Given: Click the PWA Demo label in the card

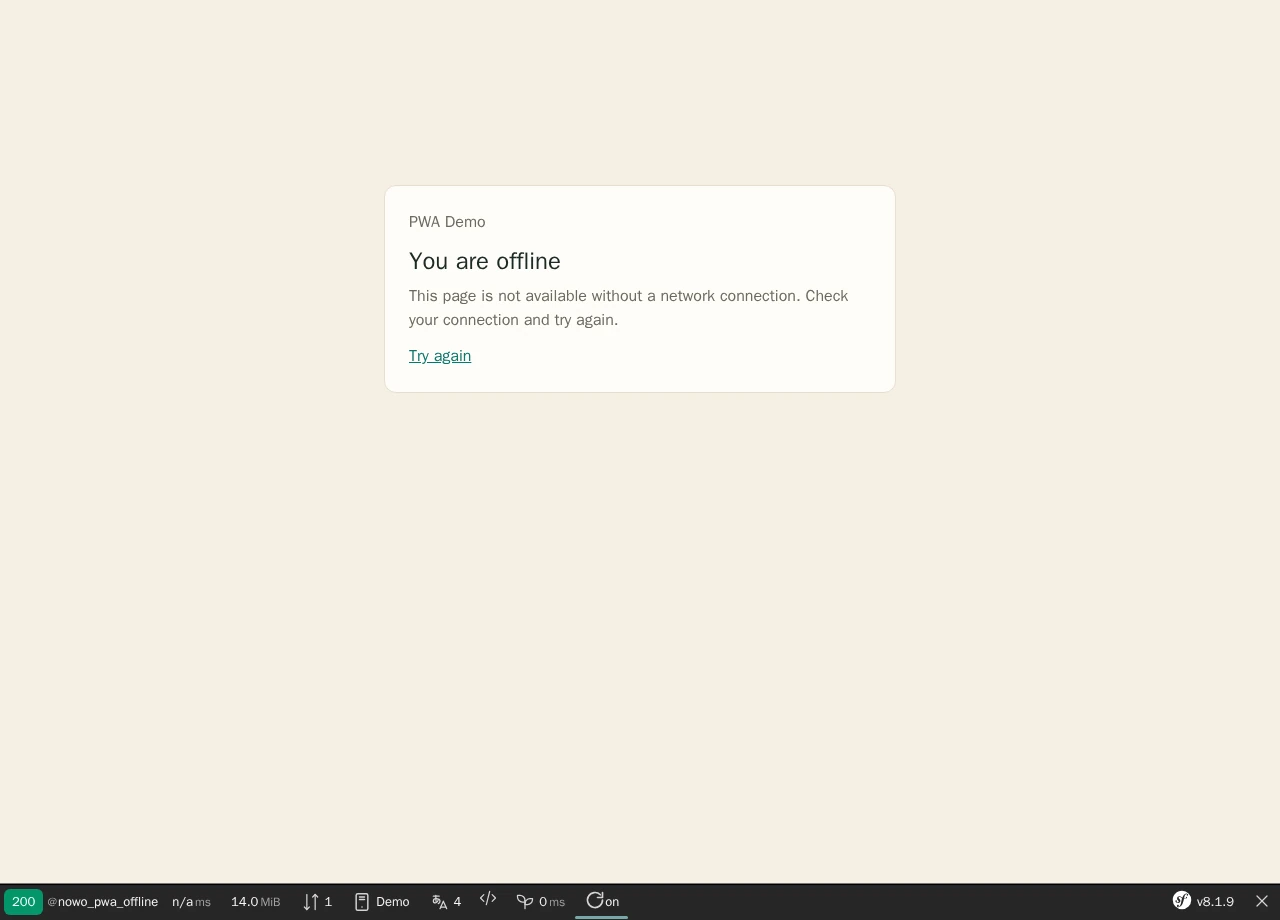Looking at the screenshot, I should tap(447, 222).
